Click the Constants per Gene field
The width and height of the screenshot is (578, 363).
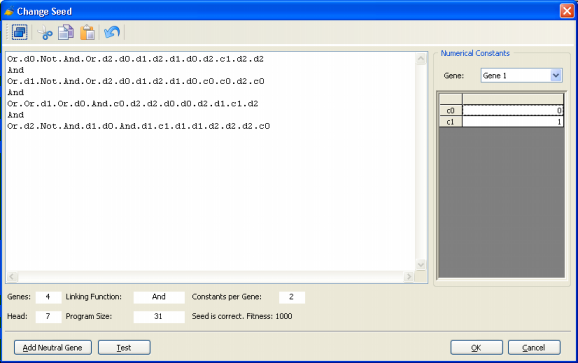click(292, 297)
